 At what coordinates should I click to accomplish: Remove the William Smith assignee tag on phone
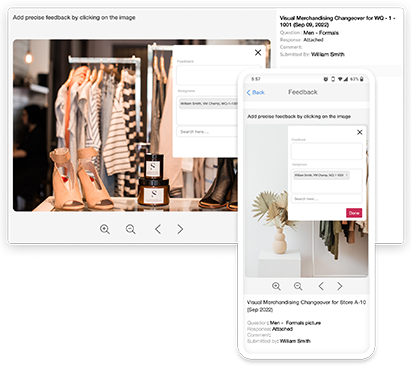coord(346,175)
